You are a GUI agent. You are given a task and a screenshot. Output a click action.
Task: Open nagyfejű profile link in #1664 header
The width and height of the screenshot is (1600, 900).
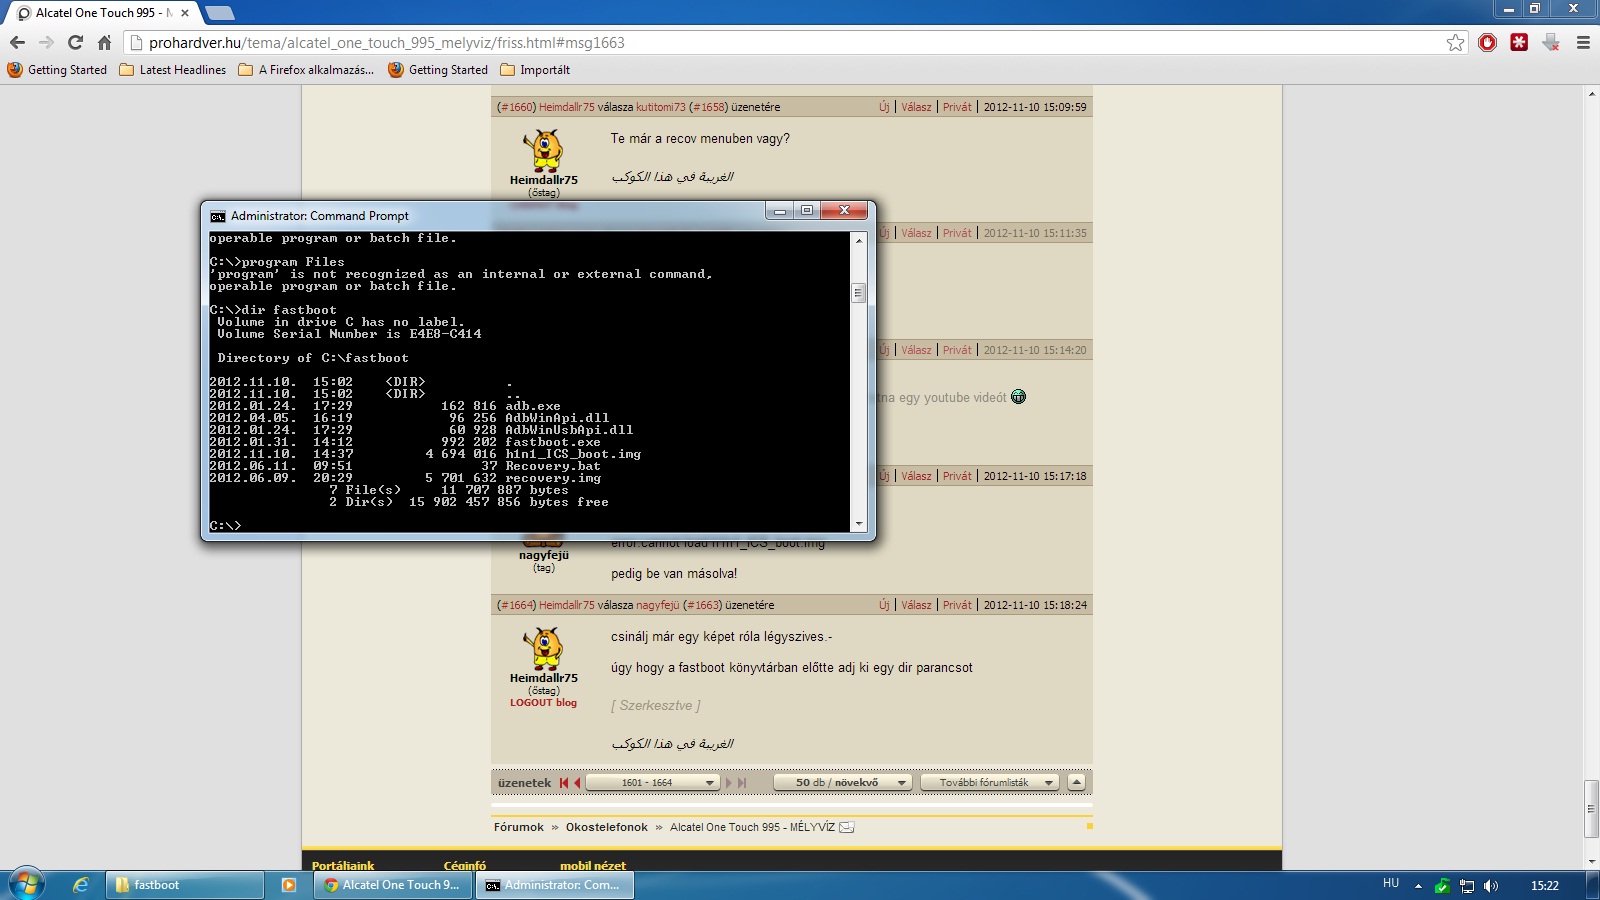point(658,605)
